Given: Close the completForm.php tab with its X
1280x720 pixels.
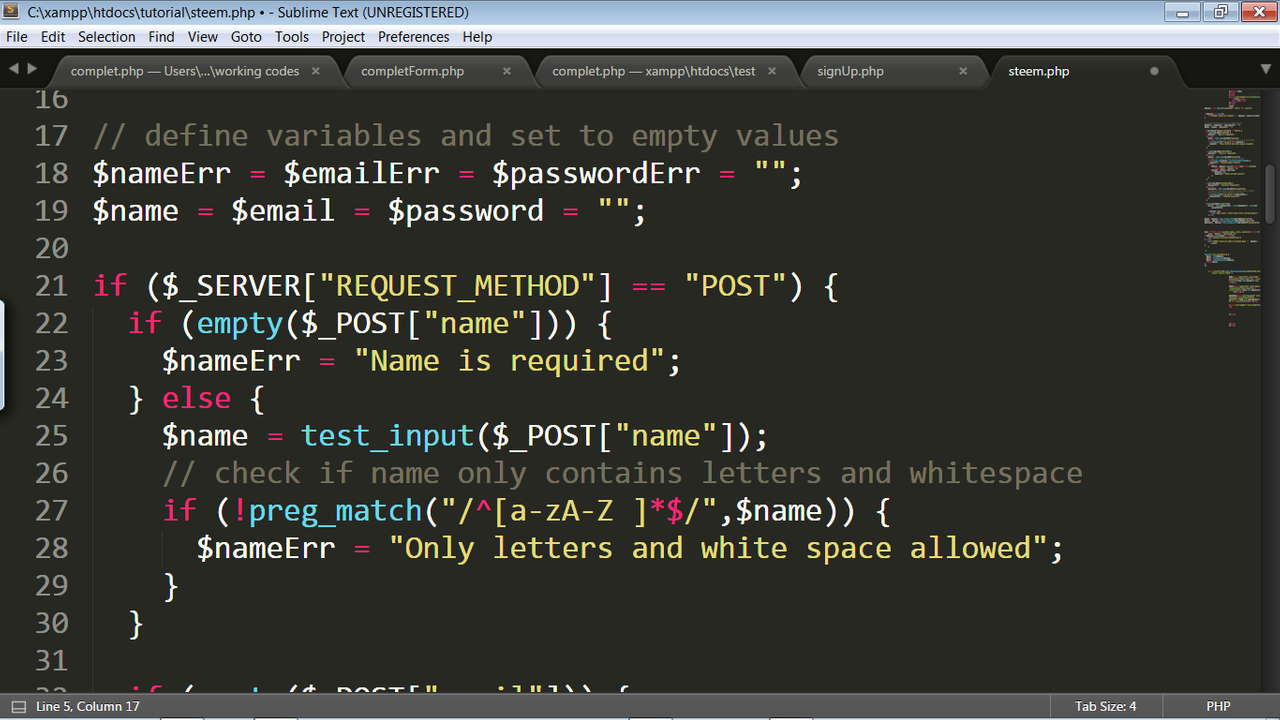Looking at the screenshot, I should pos(507,71).
